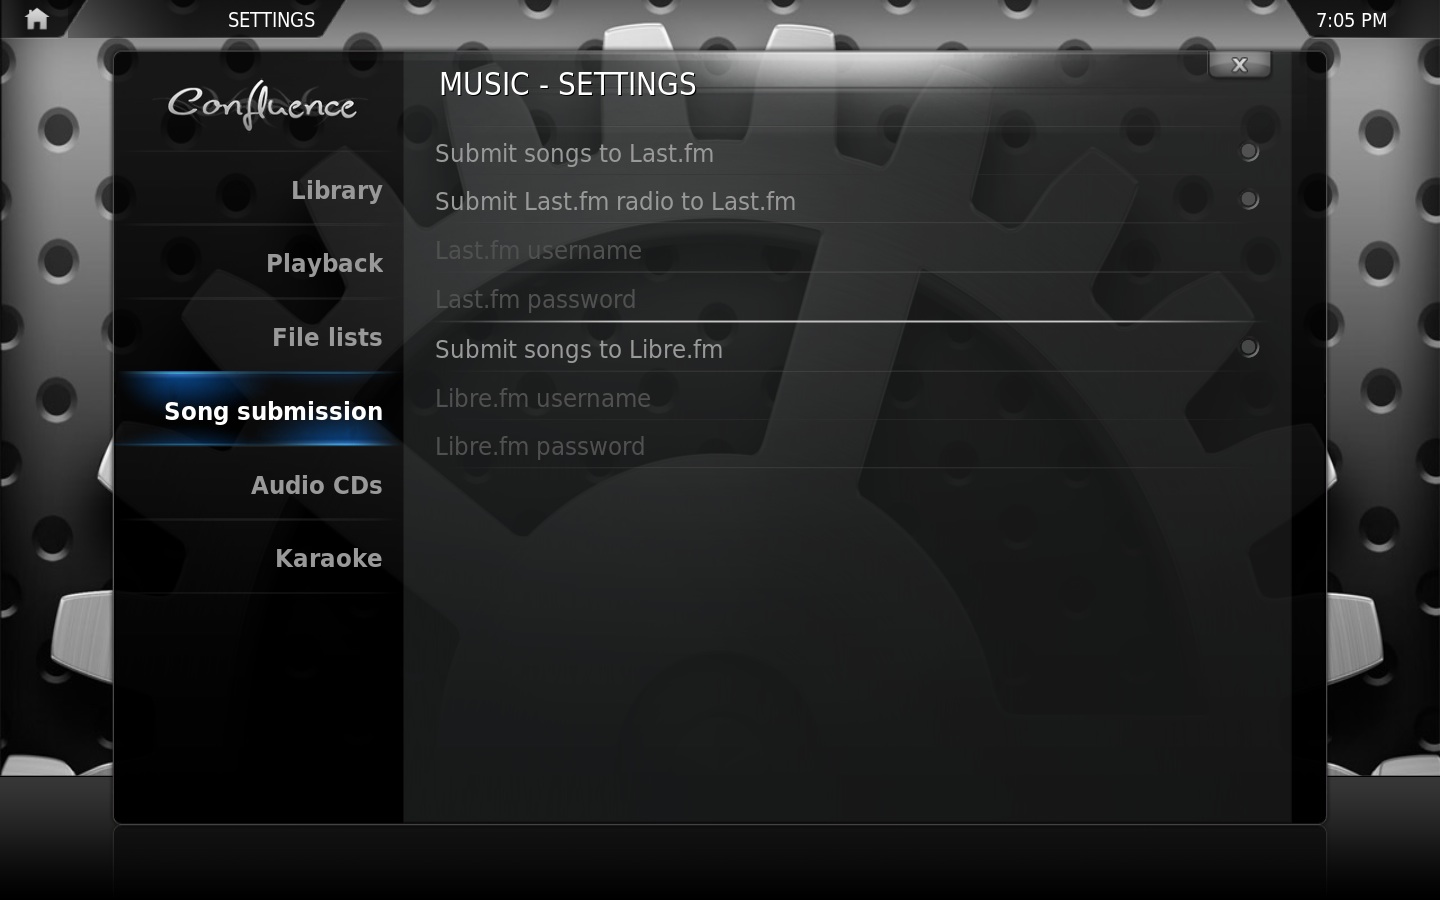1440x900 pixels.
Task: Close the Music Settings dialog
Action: coord(1240,65)
